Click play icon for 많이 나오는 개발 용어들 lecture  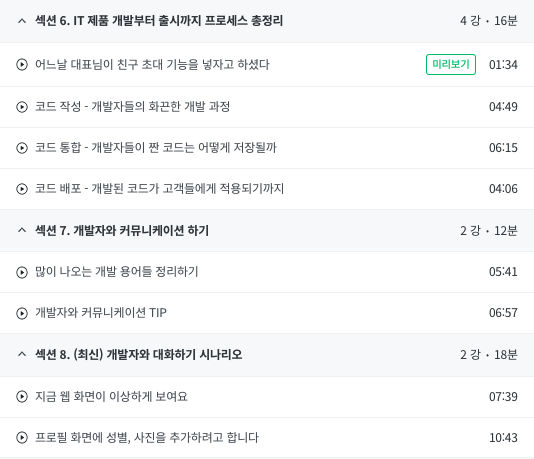(22, 272)
